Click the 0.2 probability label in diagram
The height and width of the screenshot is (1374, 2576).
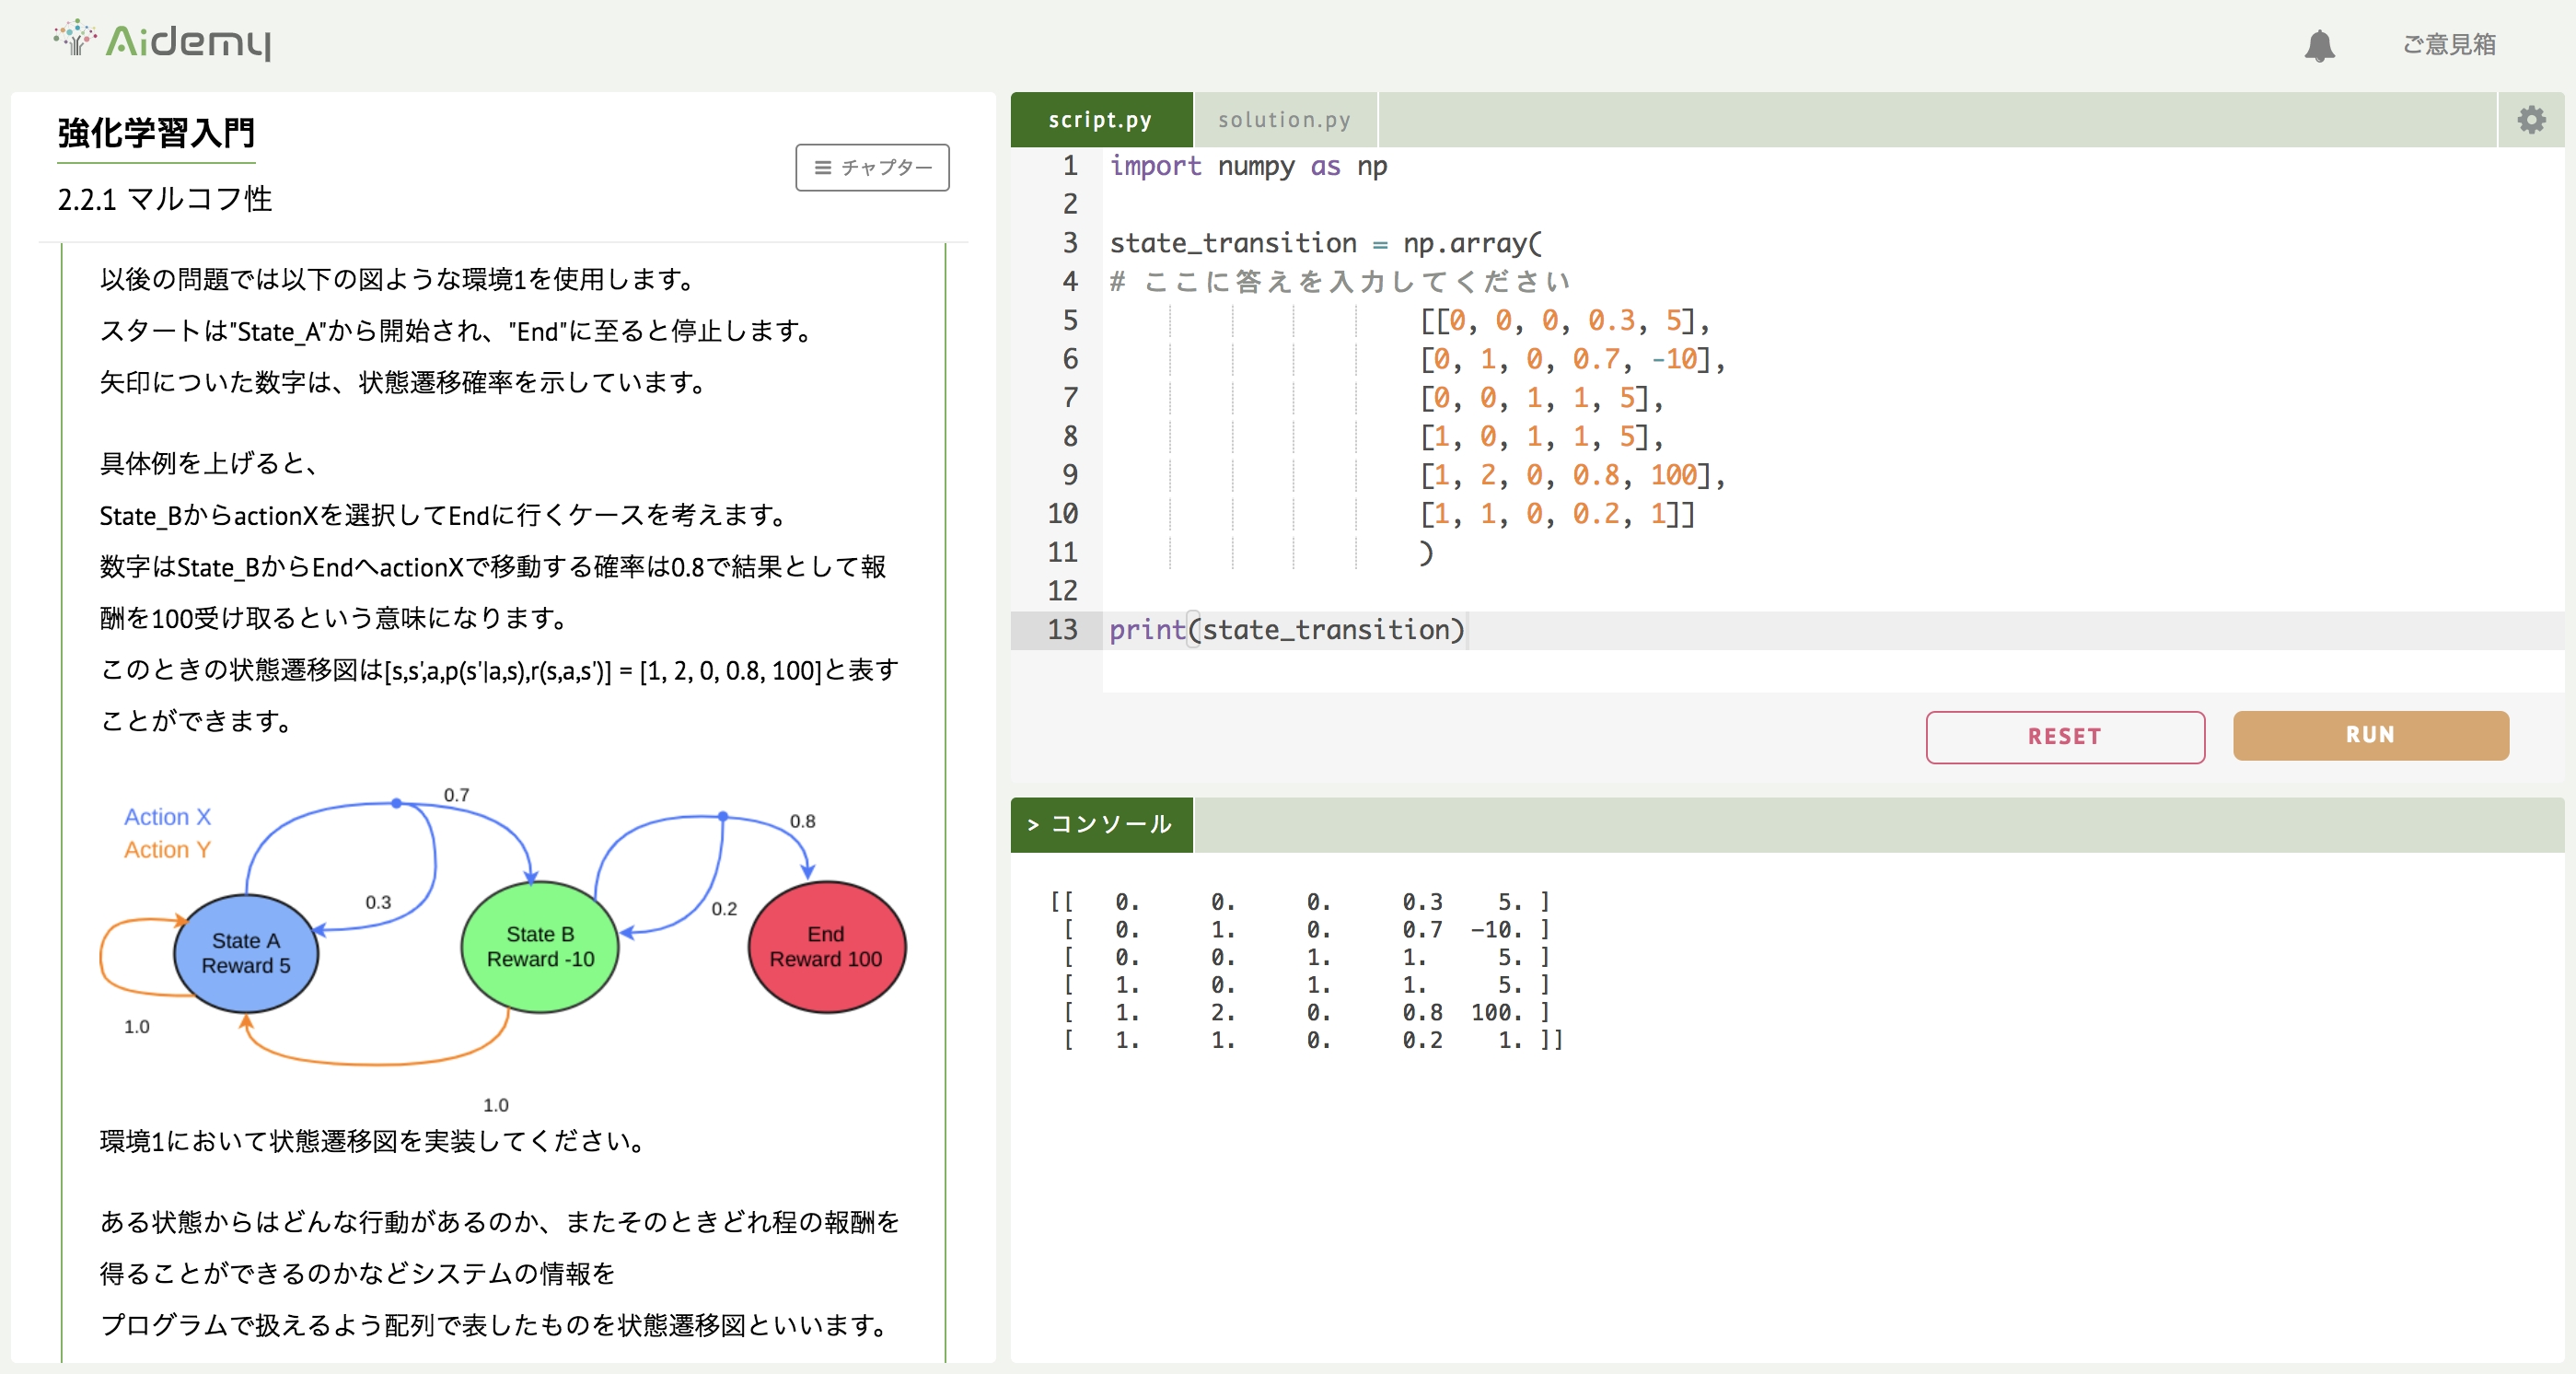[x=724, y=909]
